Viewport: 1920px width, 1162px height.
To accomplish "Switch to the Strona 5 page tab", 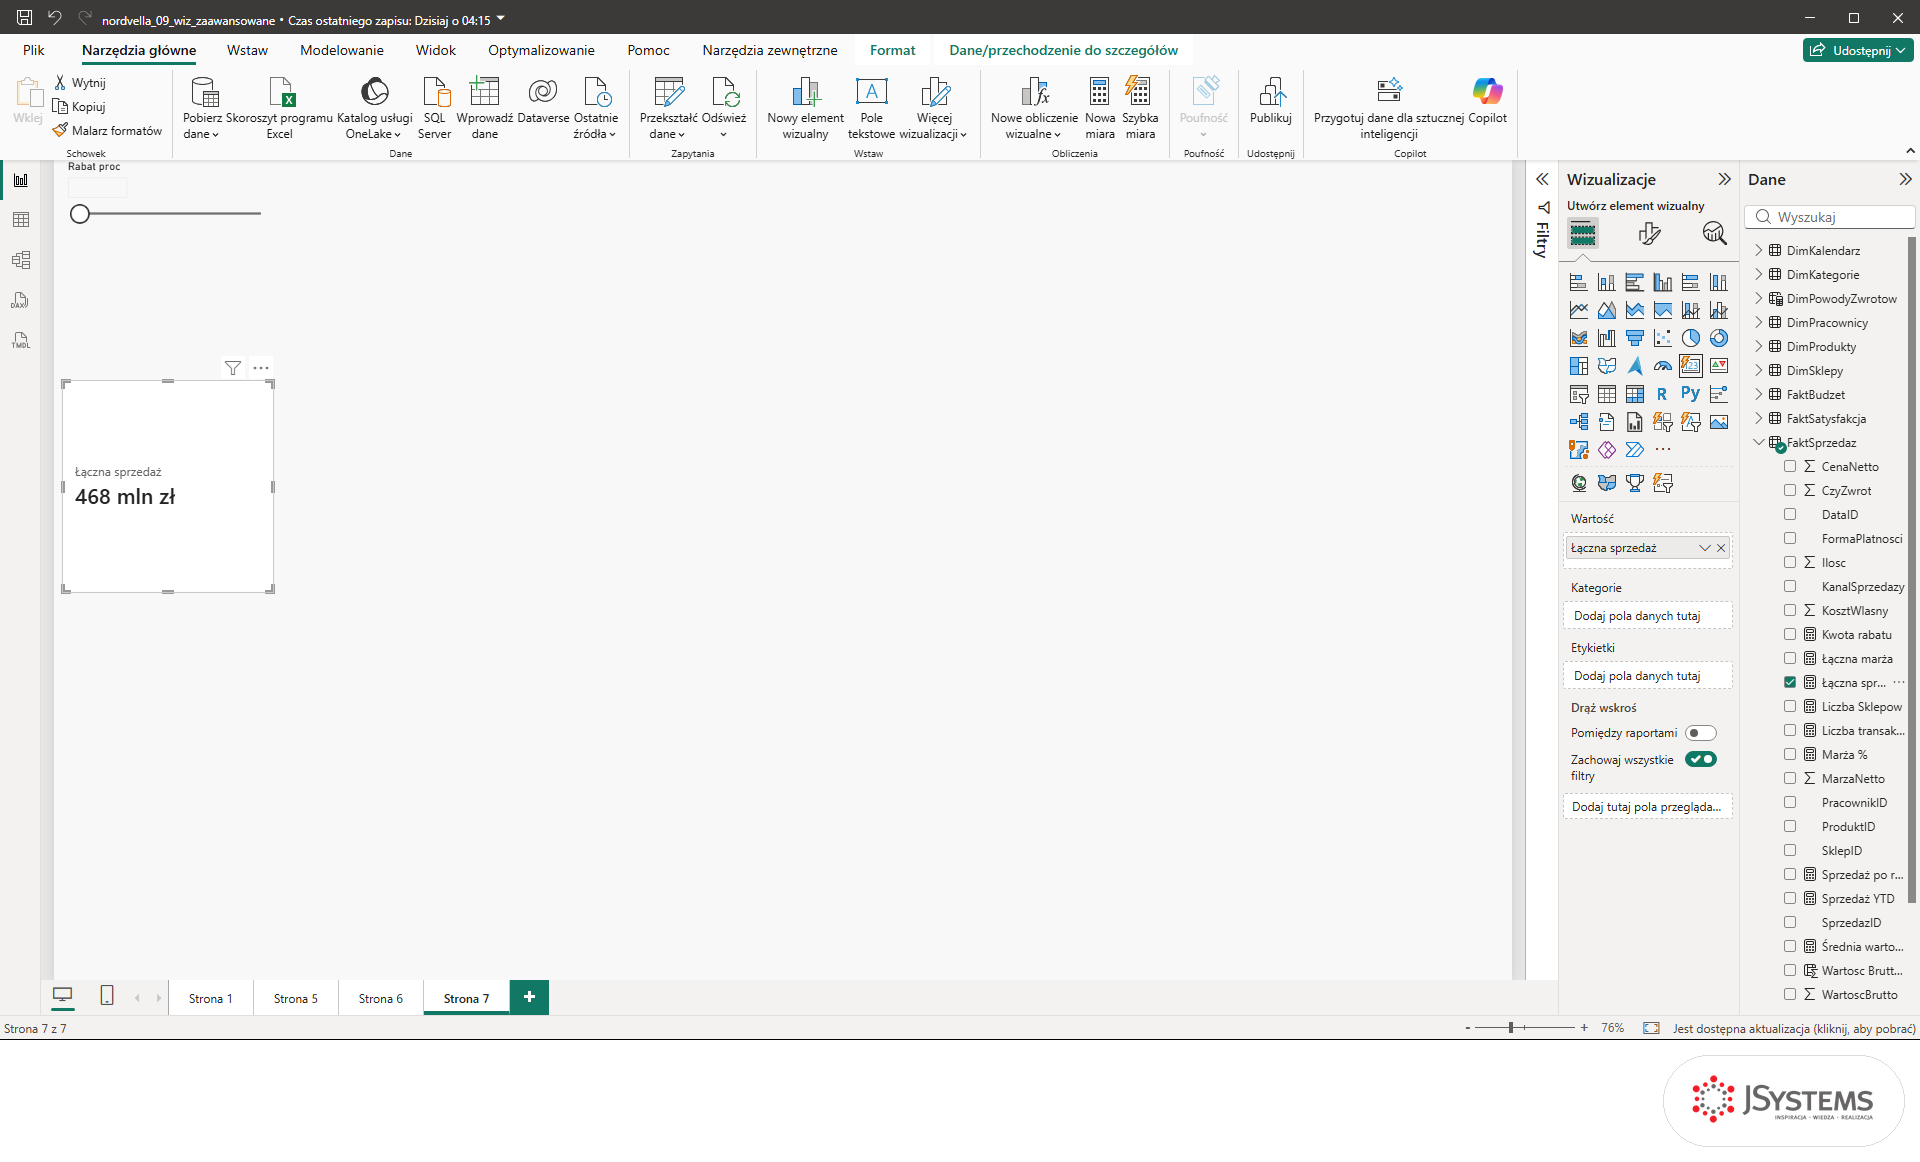I will [x=296, y=998].
